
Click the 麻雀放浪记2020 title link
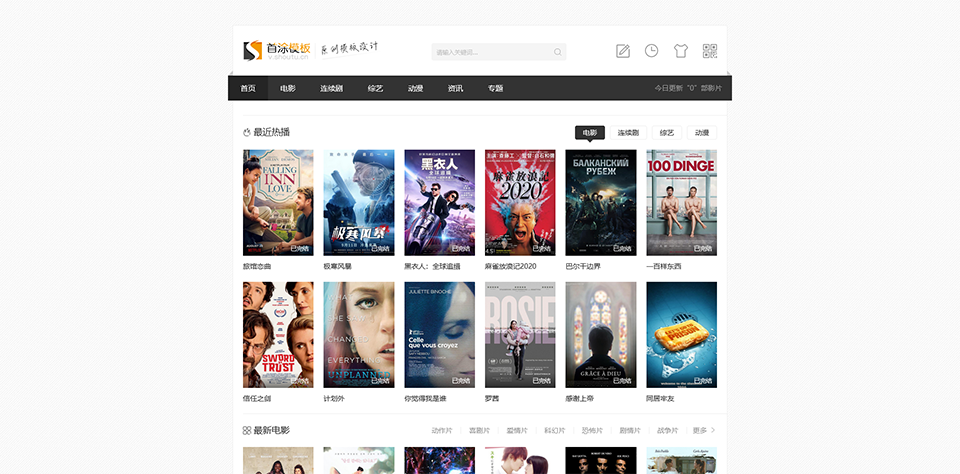coord(511,266)
